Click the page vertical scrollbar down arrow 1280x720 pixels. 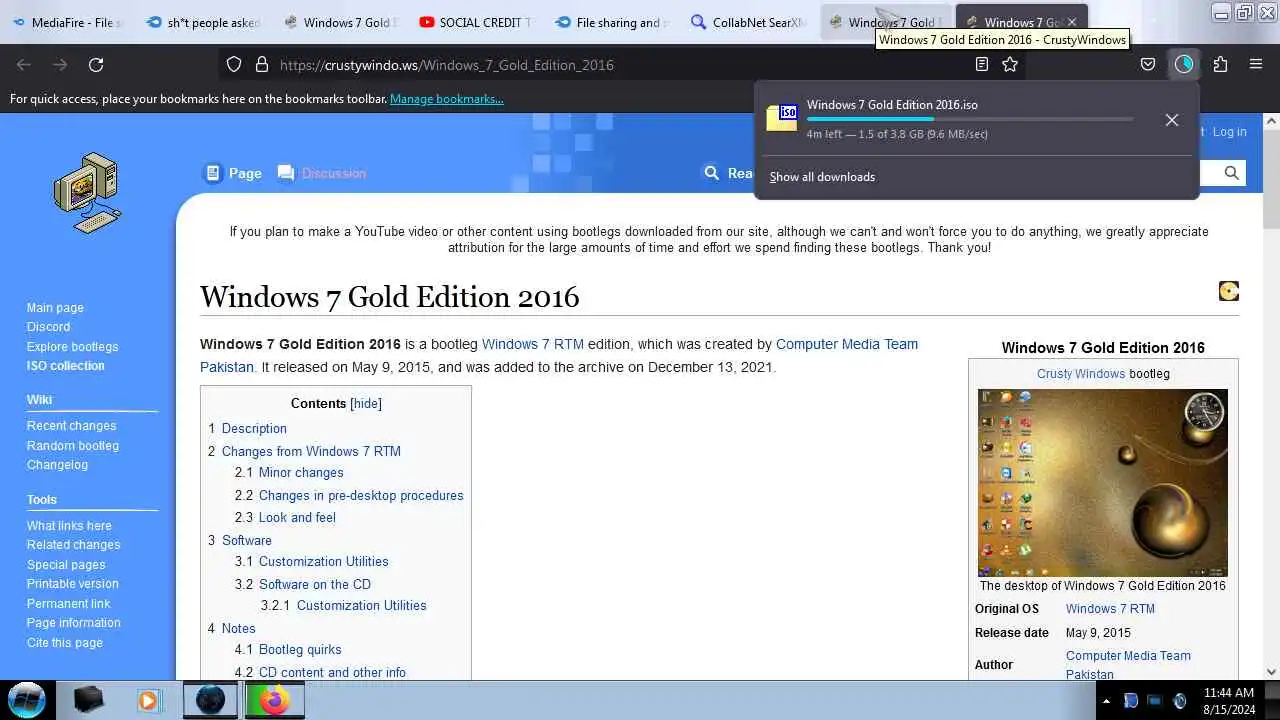[x=1271, y=672]
